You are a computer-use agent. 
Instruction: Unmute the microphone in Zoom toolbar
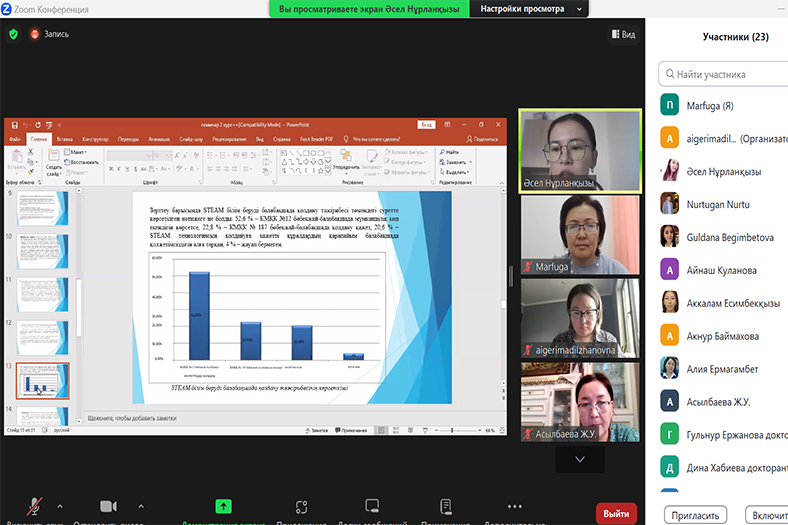point(35,508)
